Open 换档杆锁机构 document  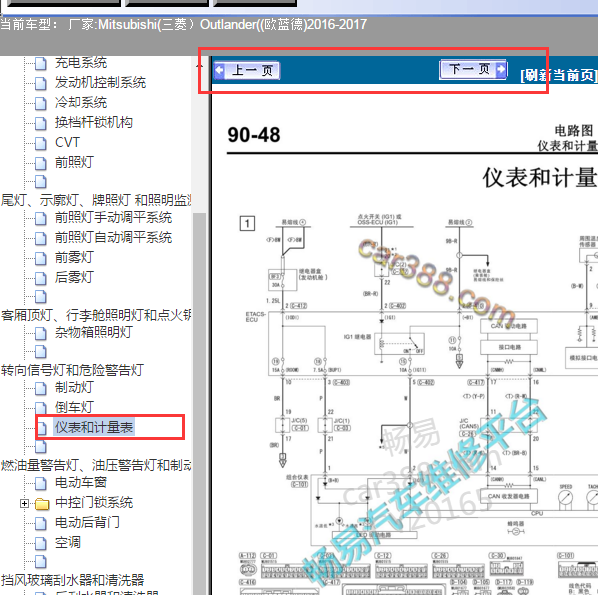(94, 122)
